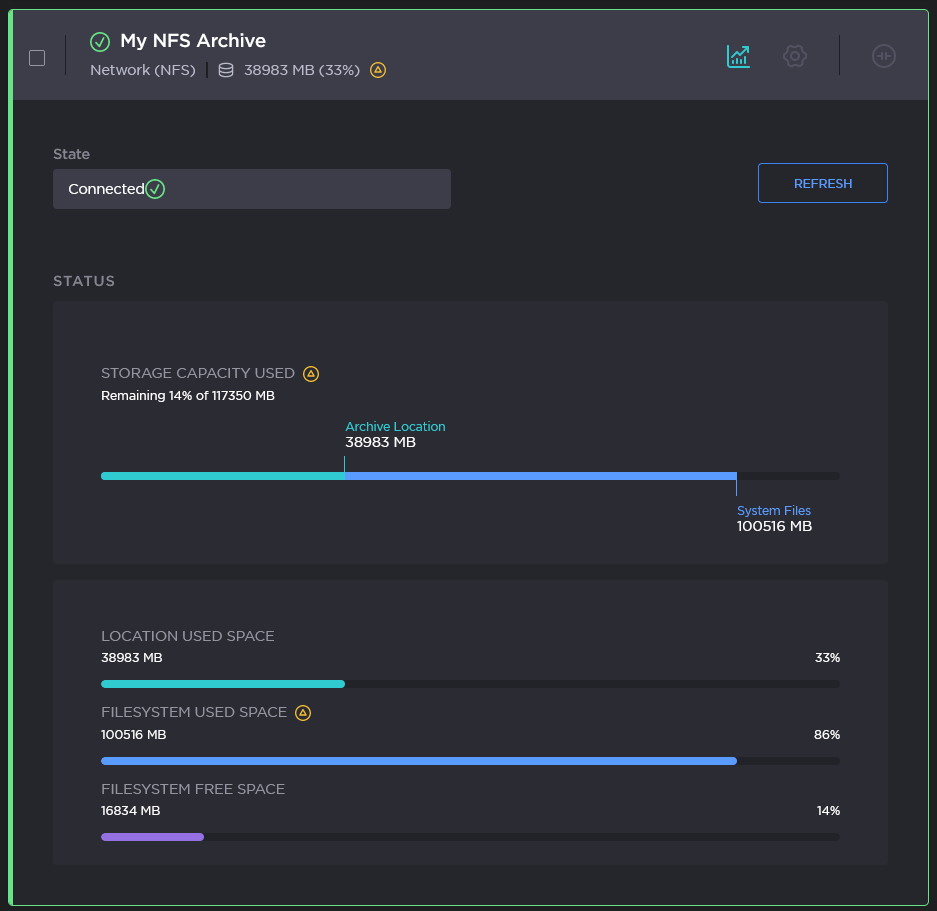Click the storage disk icon in header
Viewport: 937px width, 911px height.
pyautogui.click(x=226, y=70)
